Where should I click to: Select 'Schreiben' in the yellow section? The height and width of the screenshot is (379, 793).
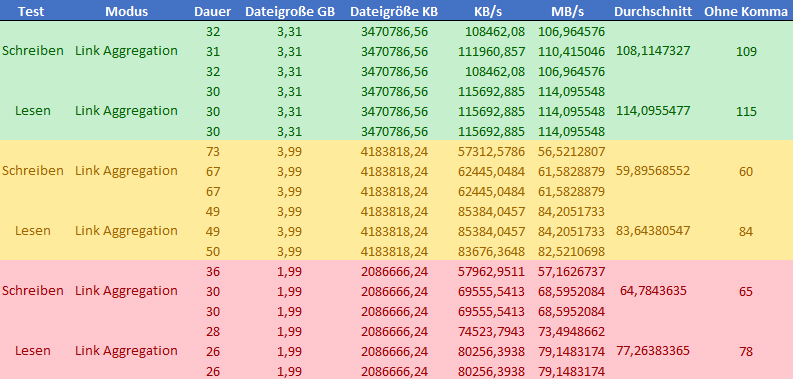(x=33, y=171)
